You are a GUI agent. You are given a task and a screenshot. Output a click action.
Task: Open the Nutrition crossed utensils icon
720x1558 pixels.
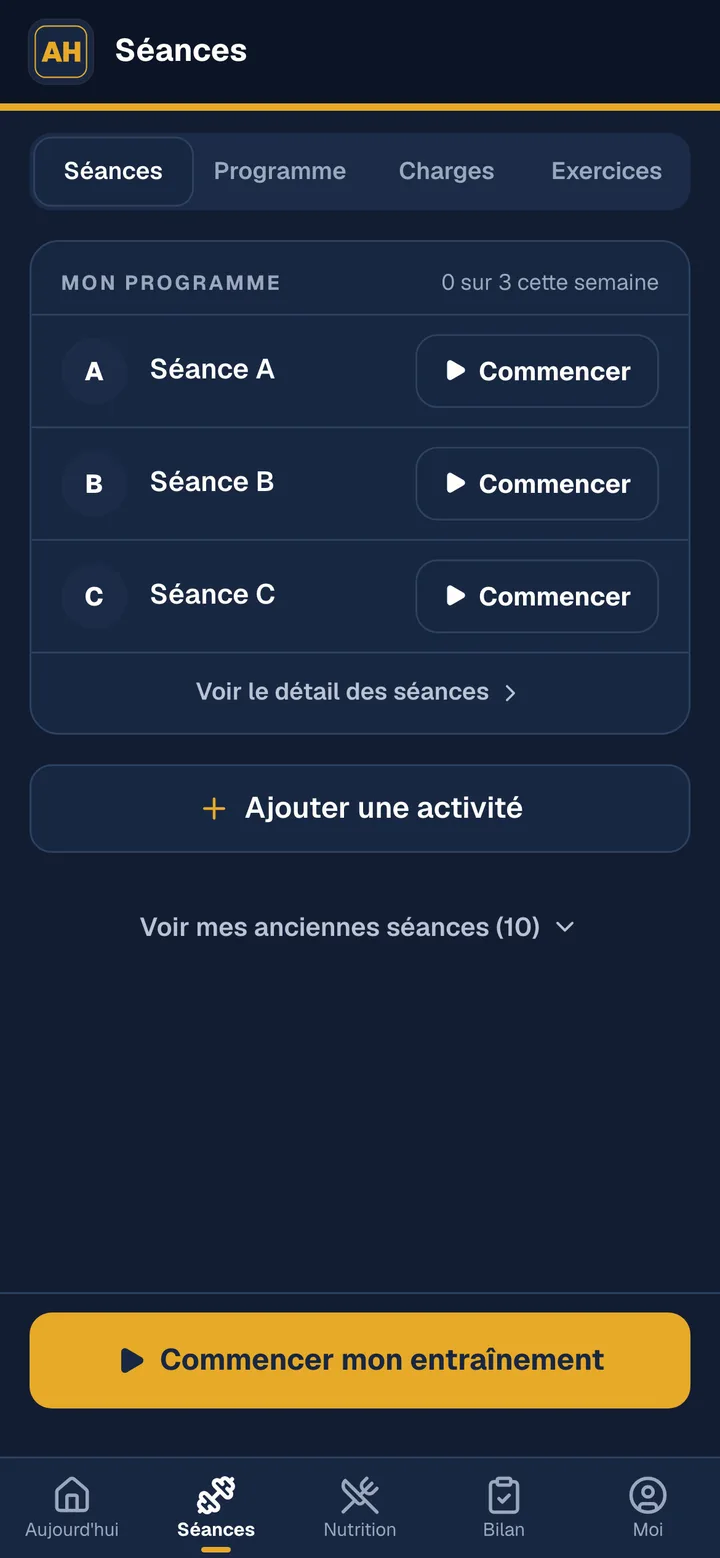tap(360, 1495)
